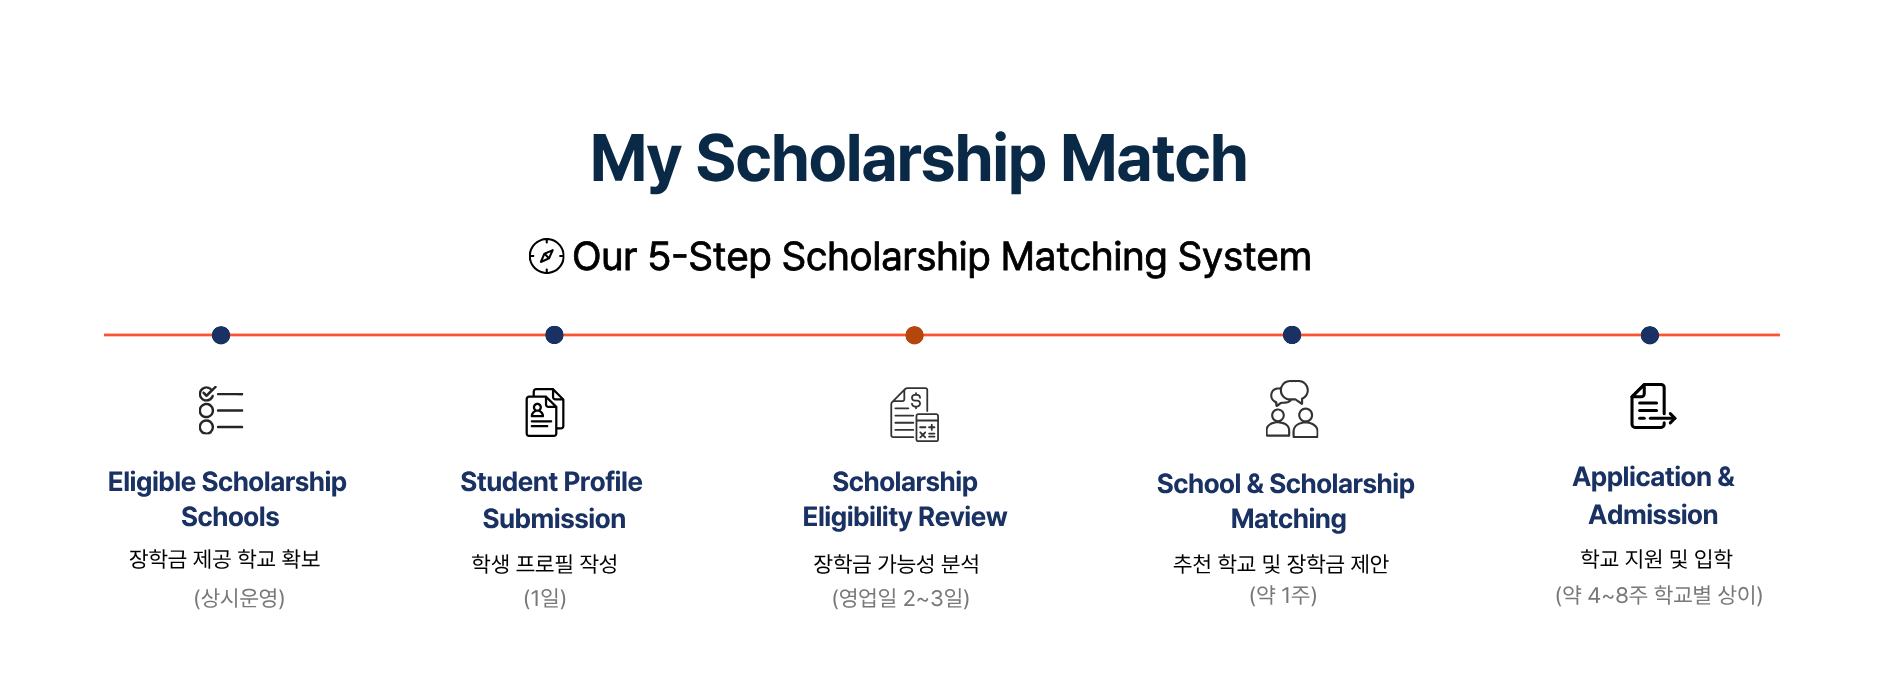Click the My Scholarship Match heading

[x=918, y=160]
